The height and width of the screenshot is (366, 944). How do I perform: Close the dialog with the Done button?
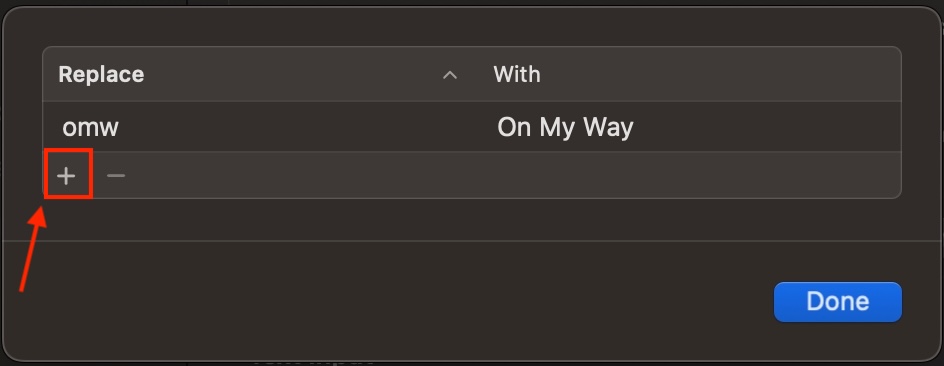837,302
